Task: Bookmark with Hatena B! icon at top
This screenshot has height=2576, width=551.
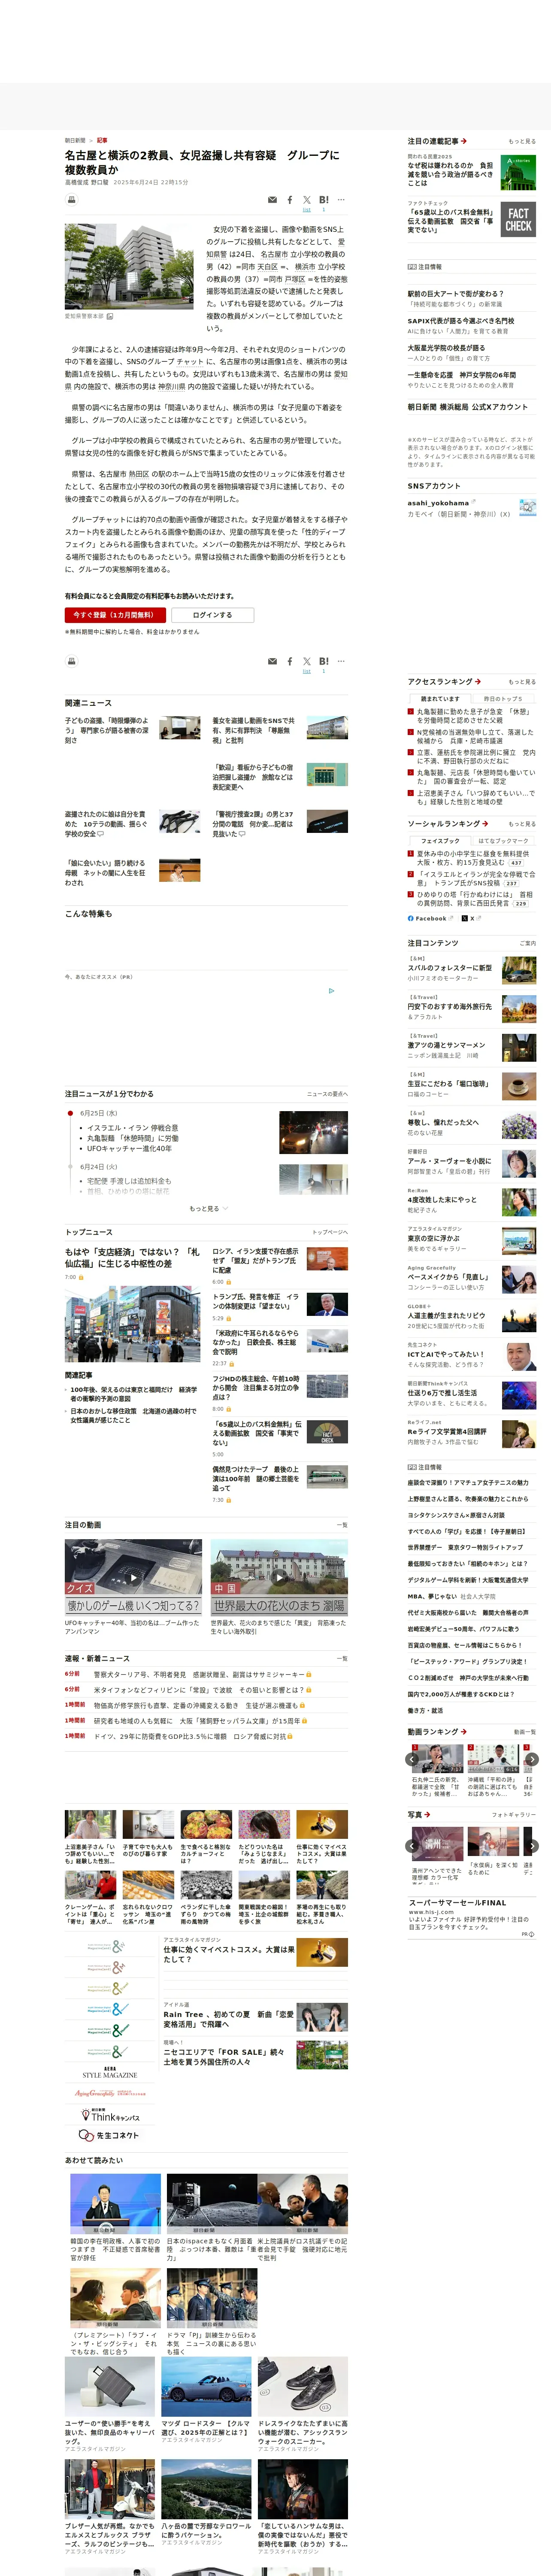Action: (324, 200)
